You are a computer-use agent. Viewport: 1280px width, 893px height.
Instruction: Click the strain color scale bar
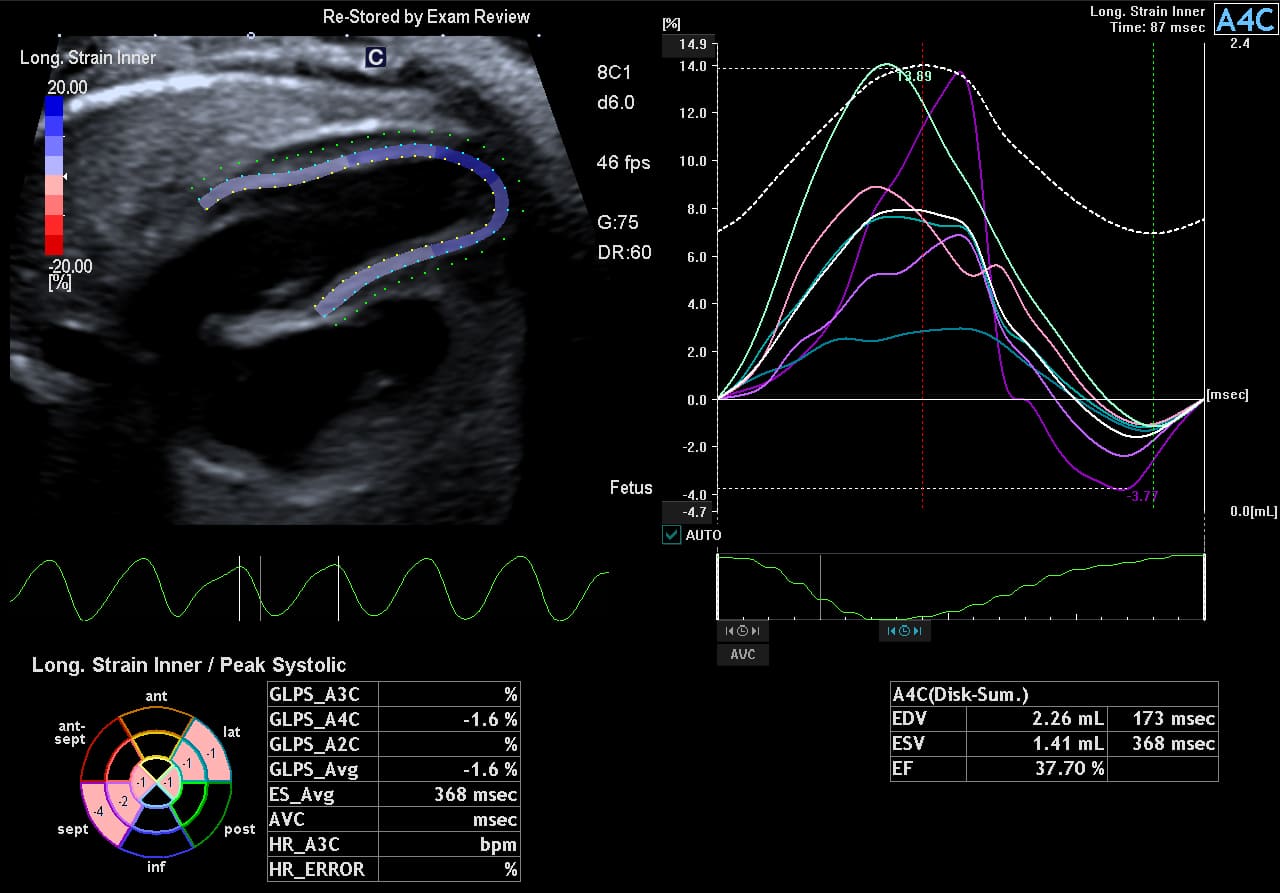point(54,175)
